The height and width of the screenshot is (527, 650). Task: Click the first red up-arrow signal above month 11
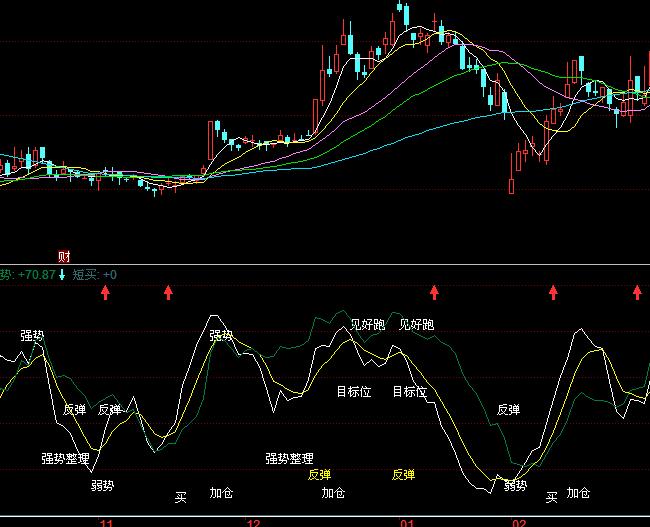[105, 292]
